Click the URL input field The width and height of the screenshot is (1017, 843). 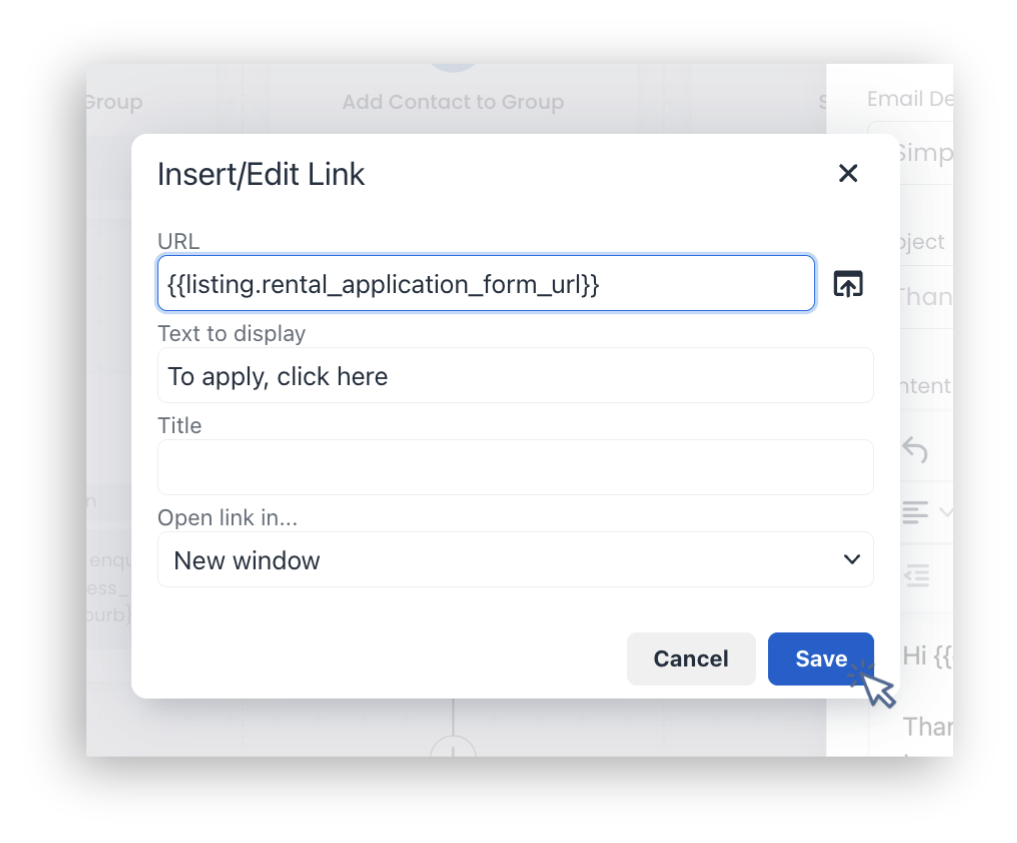click(486, 283)
